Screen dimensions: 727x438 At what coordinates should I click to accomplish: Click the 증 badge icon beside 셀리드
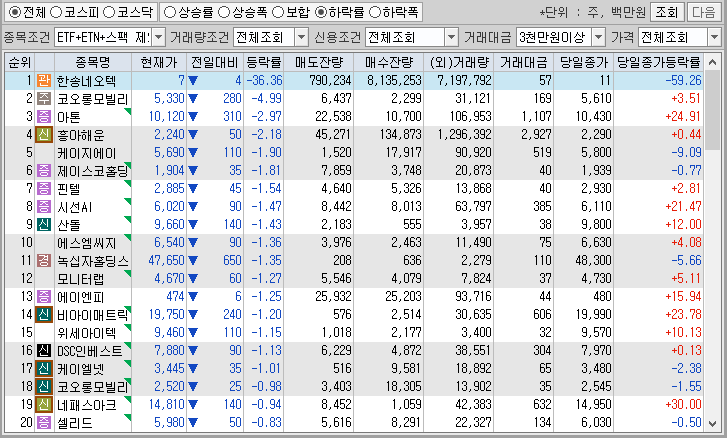(44, 423)
